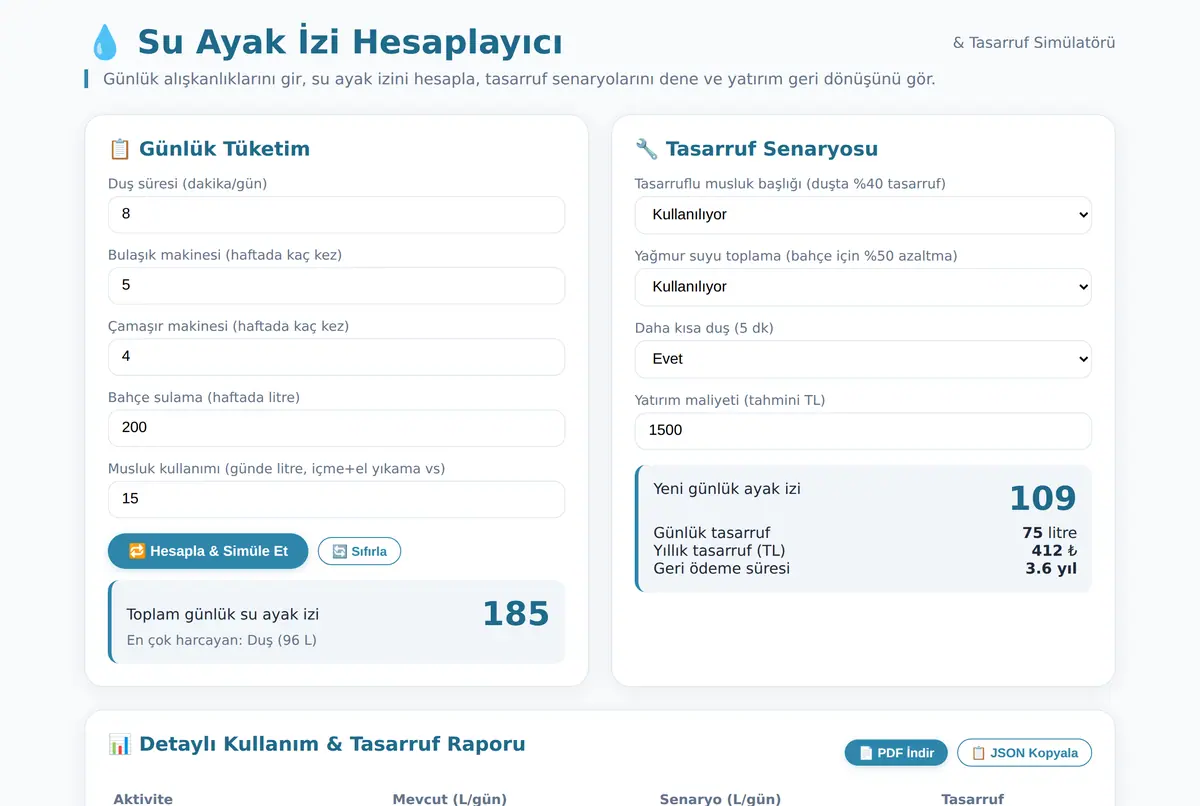1200x806 pixels.
Task: Click the Yıllık tasarruf 412 ₺ value
Action: (1054, 551)
